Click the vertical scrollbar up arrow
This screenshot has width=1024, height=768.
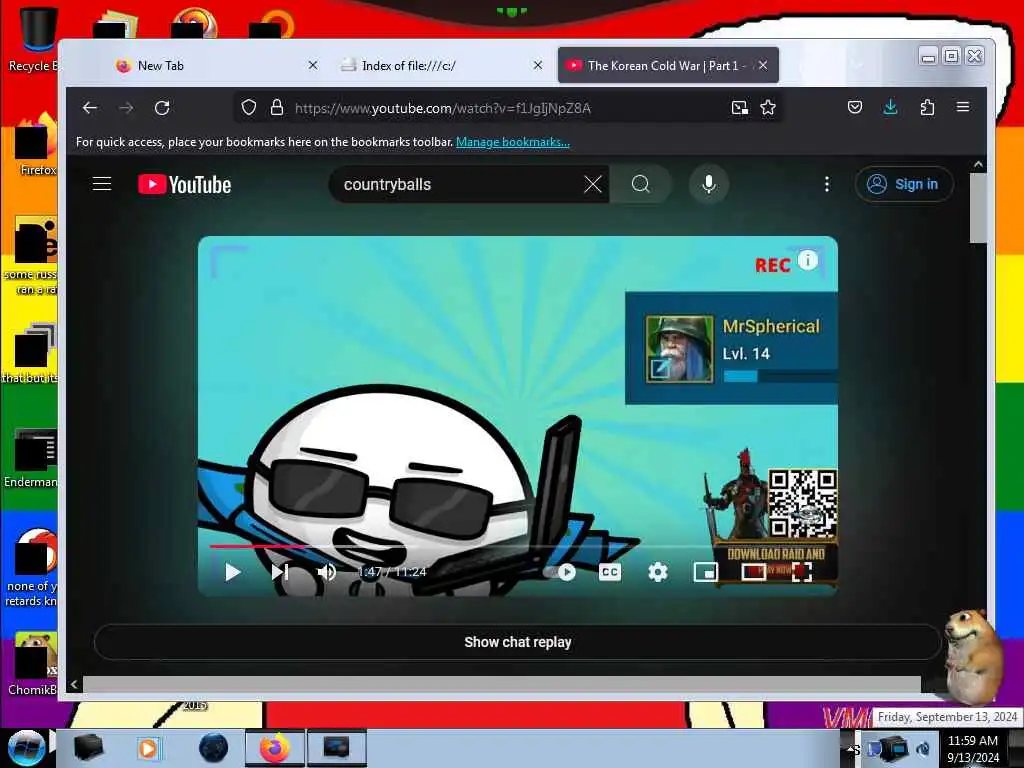pos(978,165)
